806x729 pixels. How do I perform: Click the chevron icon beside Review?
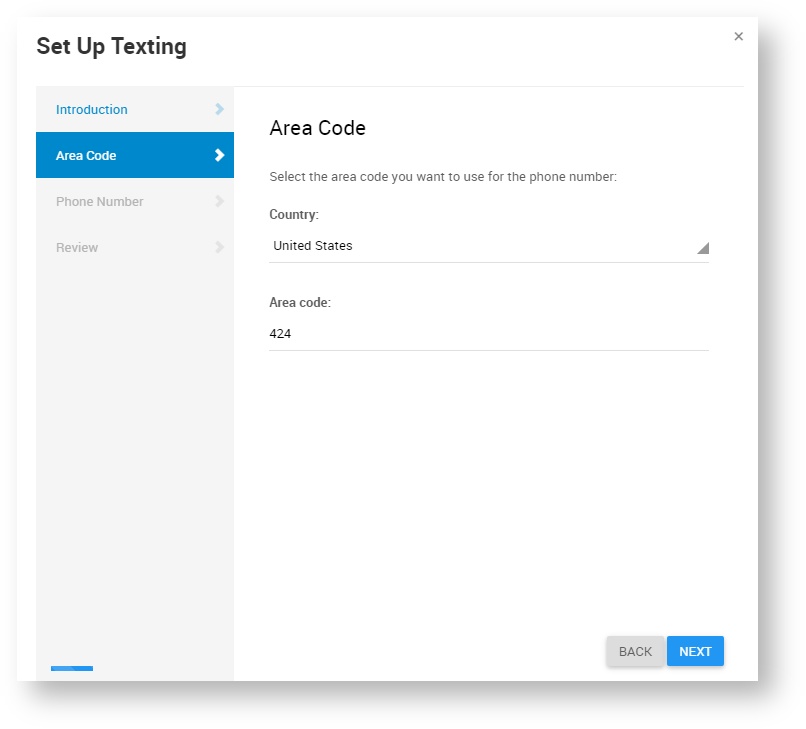219,247
